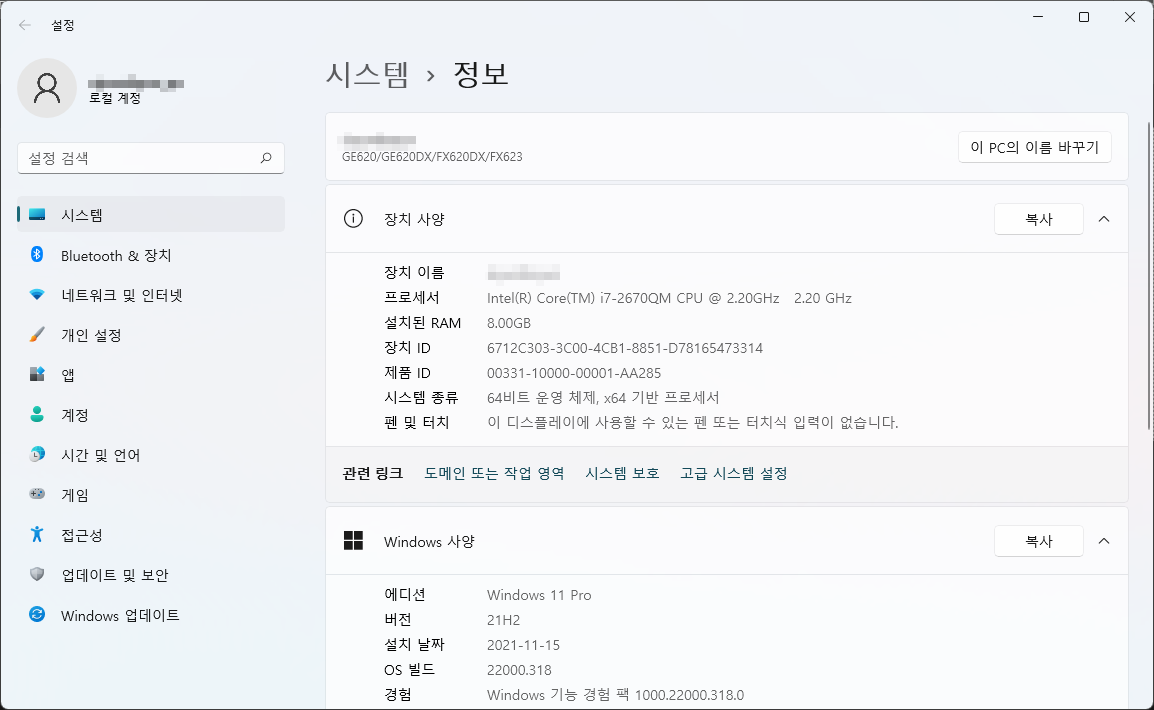The width and height of the screenshot is (1154, 710).
Task: Click the 업데이트 및 보안 shield icon
Action: point(37,575)
